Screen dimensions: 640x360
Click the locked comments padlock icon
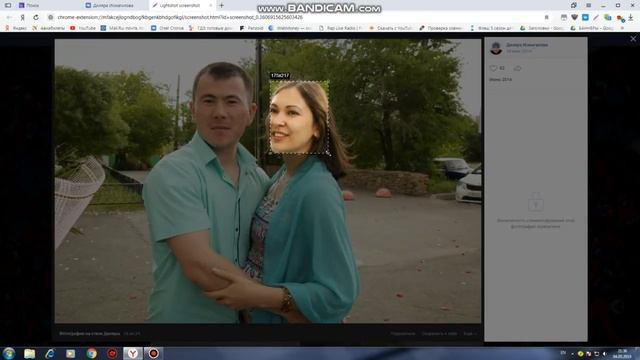pyautogui.click(x=536, y=202)
